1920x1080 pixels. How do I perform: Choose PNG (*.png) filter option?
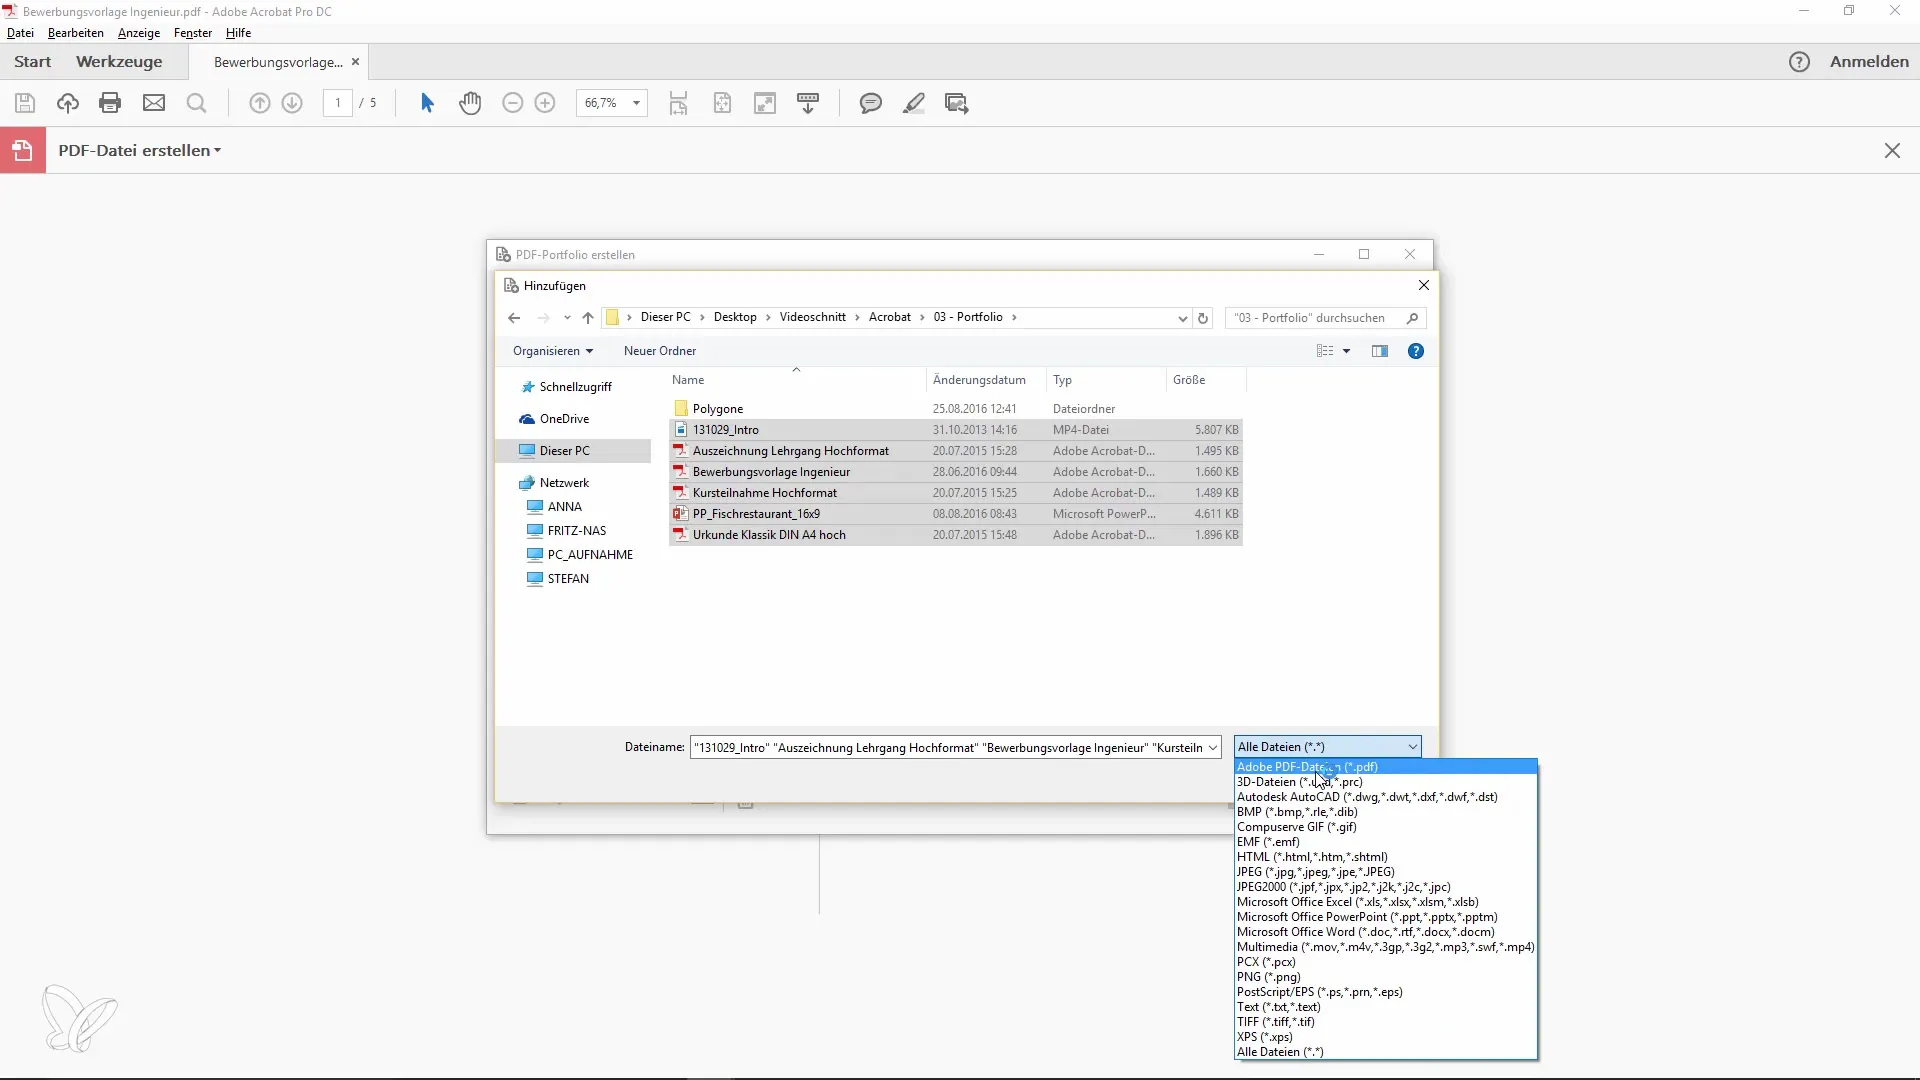coord(1386,977)
